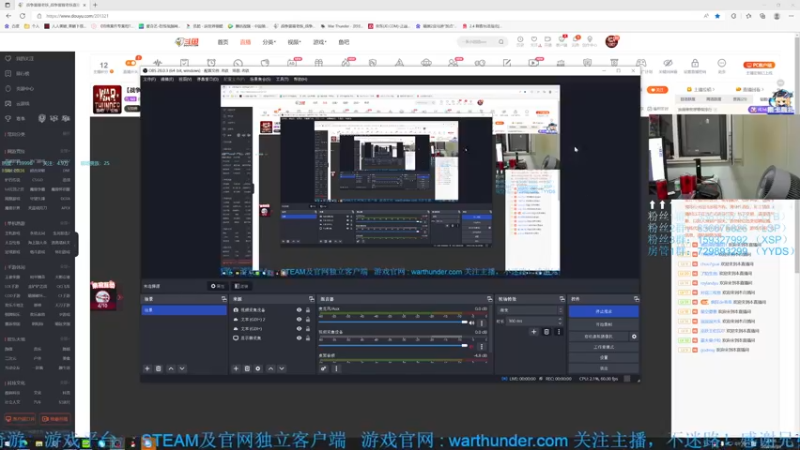Go to 首页 tab in Douyu navigation
Screen dimensions: 800x450
tap(223, 42)
